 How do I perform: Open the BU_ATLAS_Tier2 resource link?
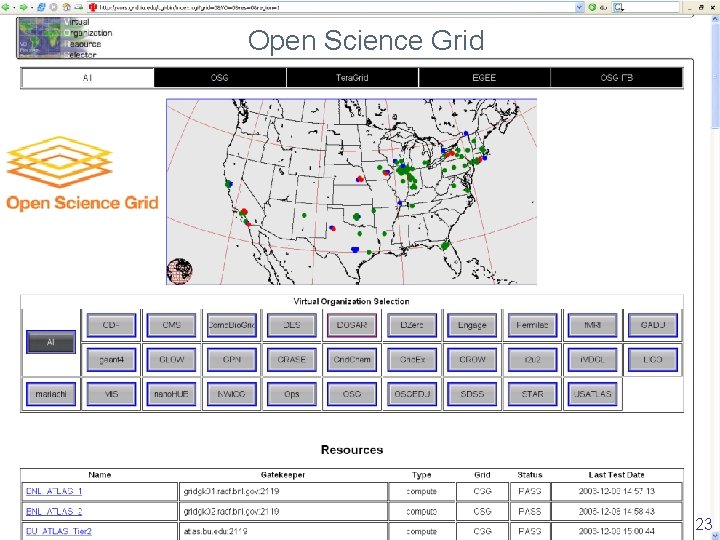point(59,531)
